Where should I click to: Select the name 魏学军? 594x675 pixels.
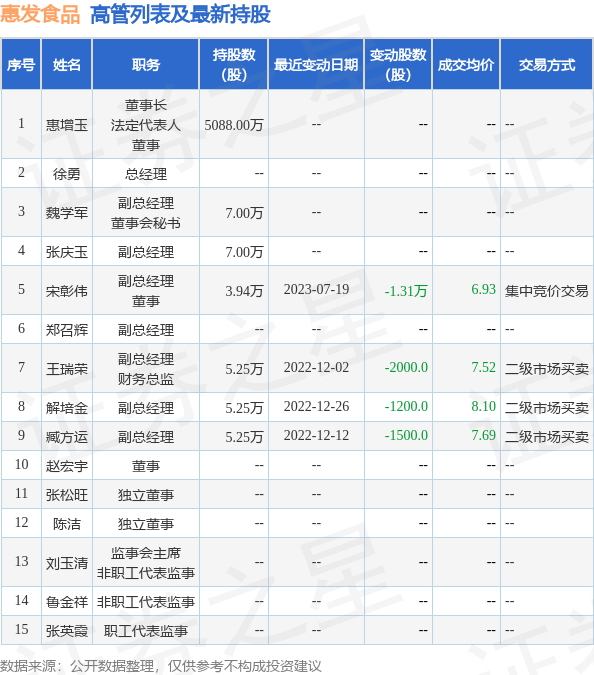[67, 213]
